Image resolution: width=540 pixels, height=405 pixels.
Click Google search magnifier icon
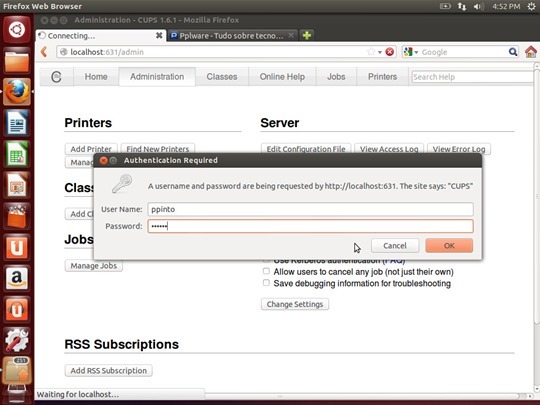[x=513, y=52]
